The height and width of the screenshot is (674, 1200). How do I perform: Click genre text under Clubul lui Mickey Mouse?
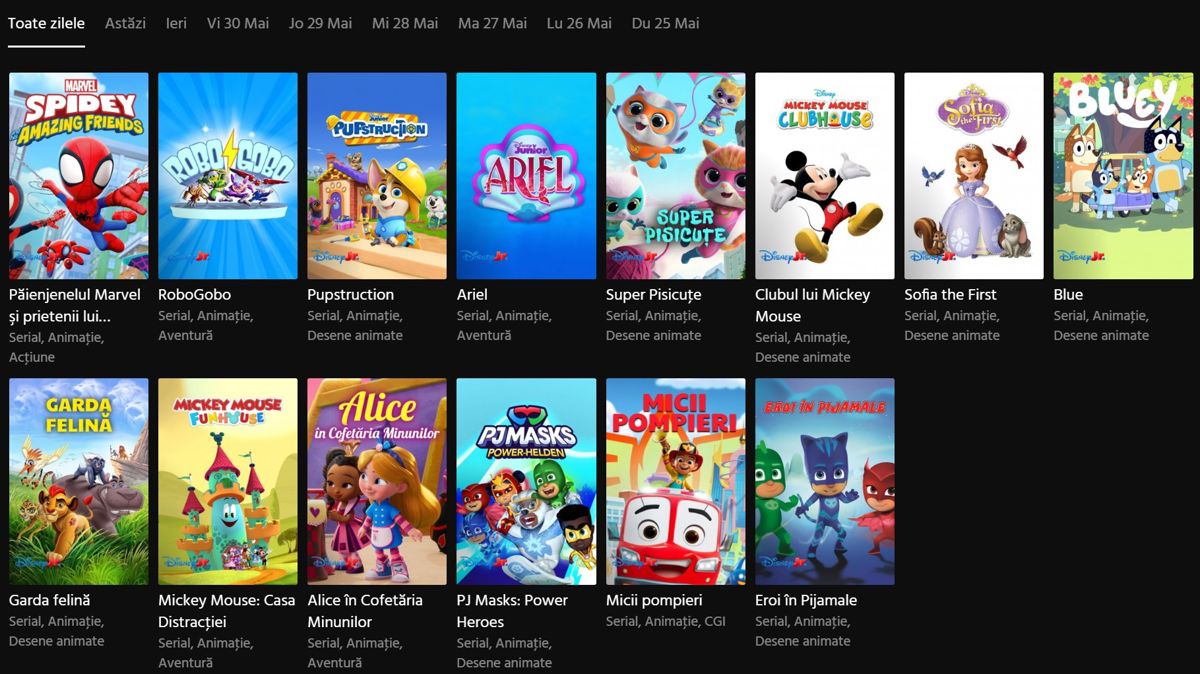click(803, 347)
